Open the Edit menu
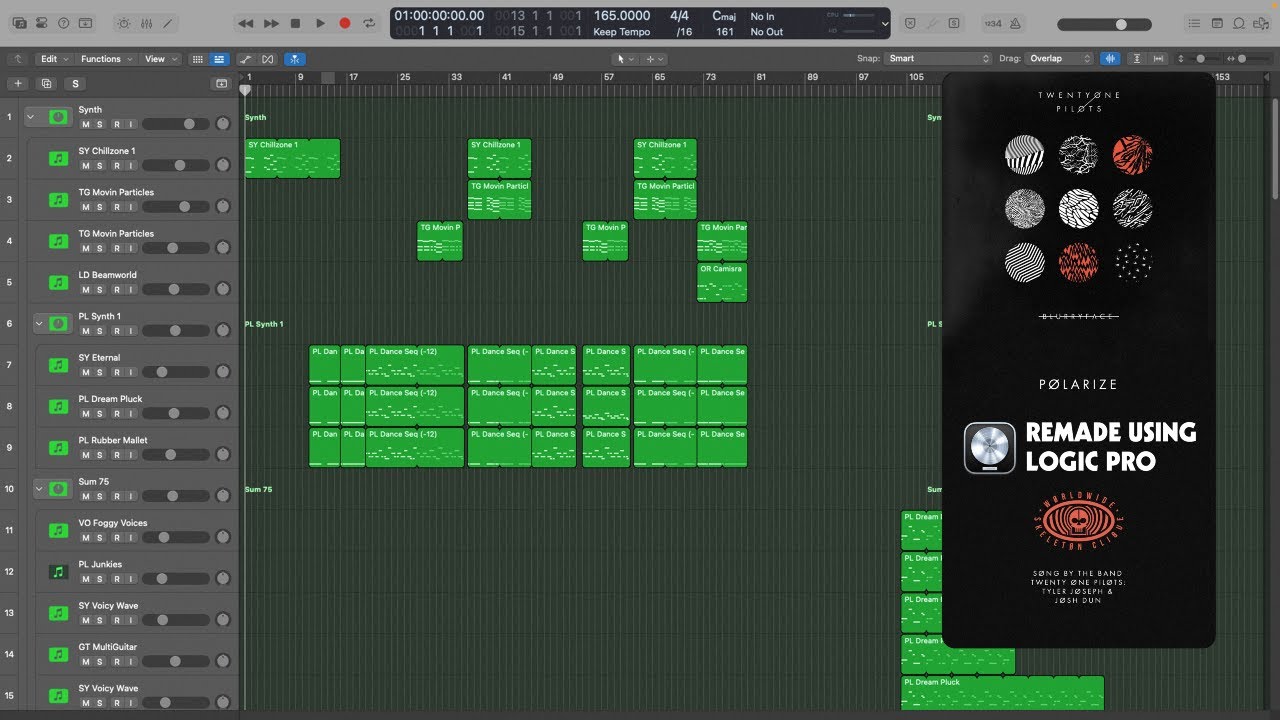 (x=53, y=59)
